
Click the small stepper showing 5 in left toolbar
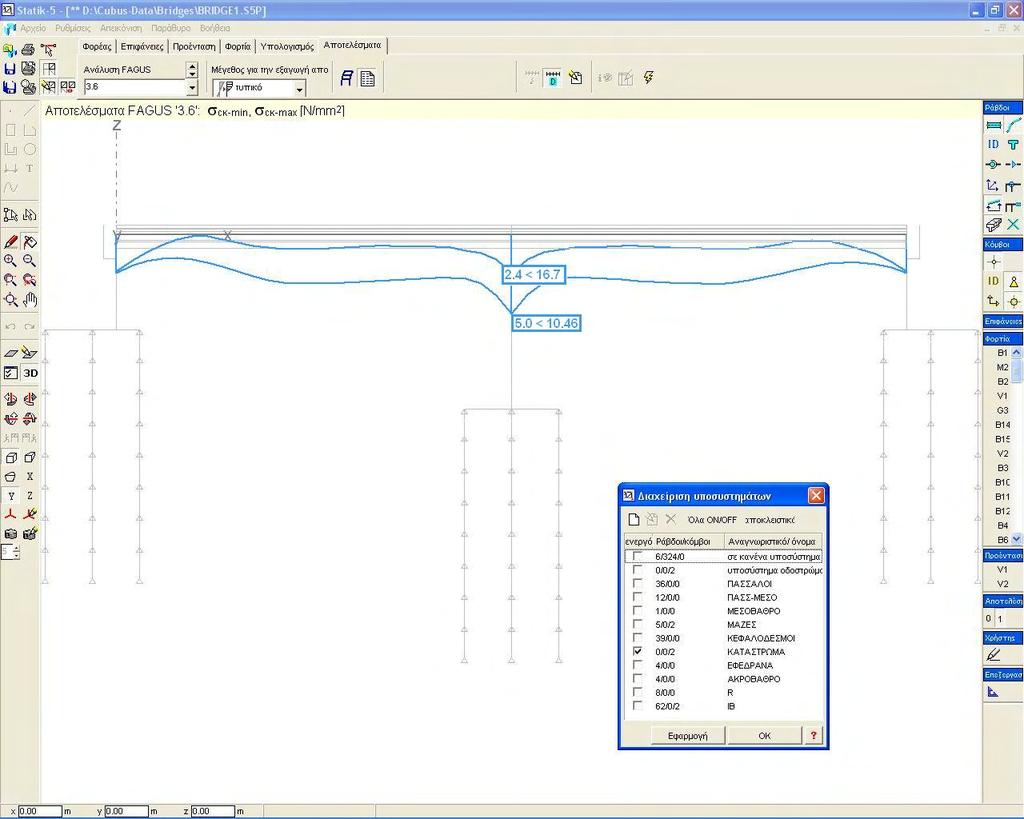point(10,553)
